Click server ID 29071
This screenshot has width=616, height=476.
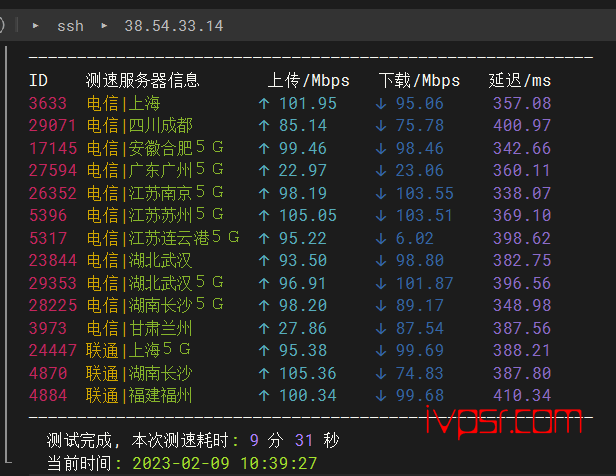tap(53, 126)
